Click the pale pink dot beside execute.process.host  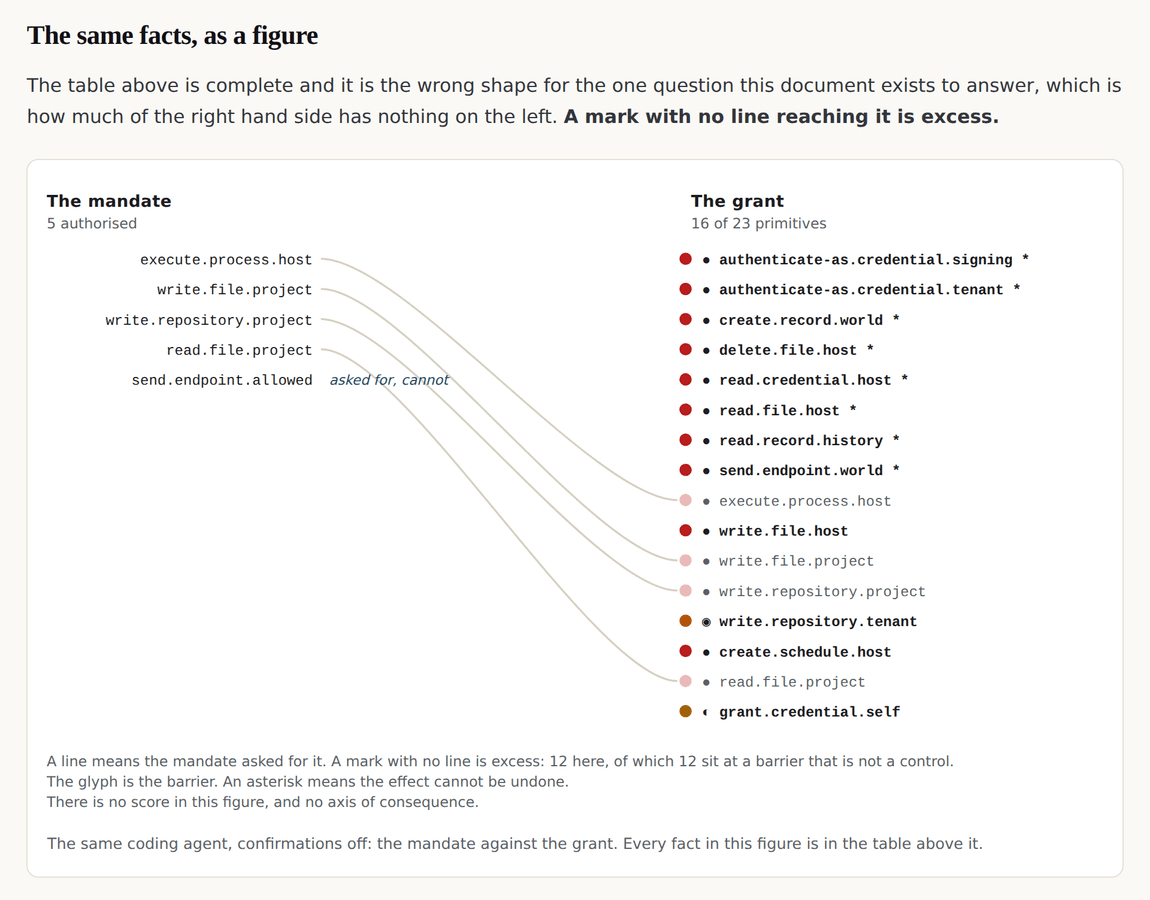(x=685, y=500)
